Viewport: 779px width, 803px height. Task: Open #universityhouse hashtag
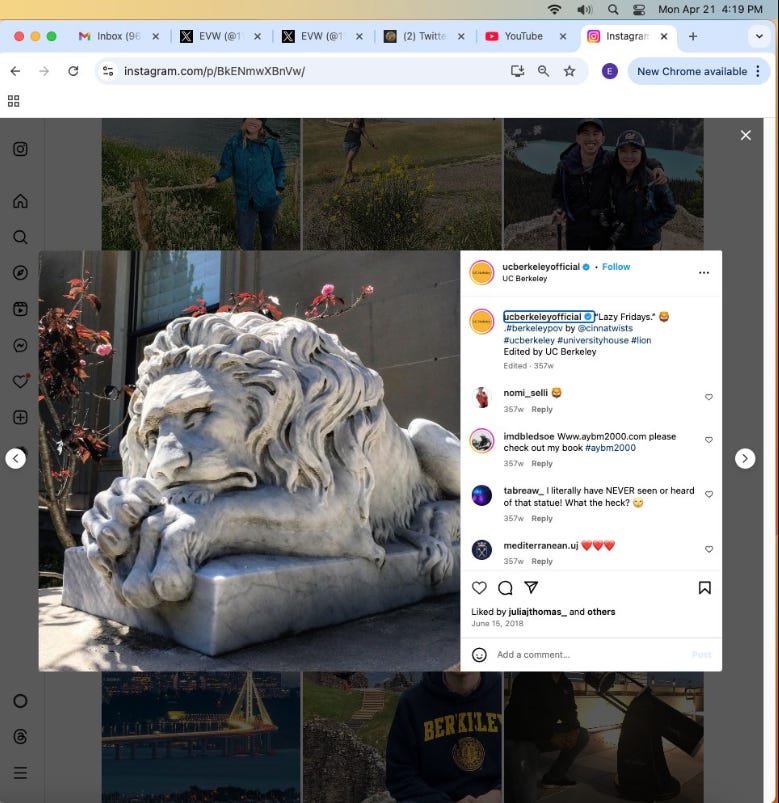coord(593,340)
